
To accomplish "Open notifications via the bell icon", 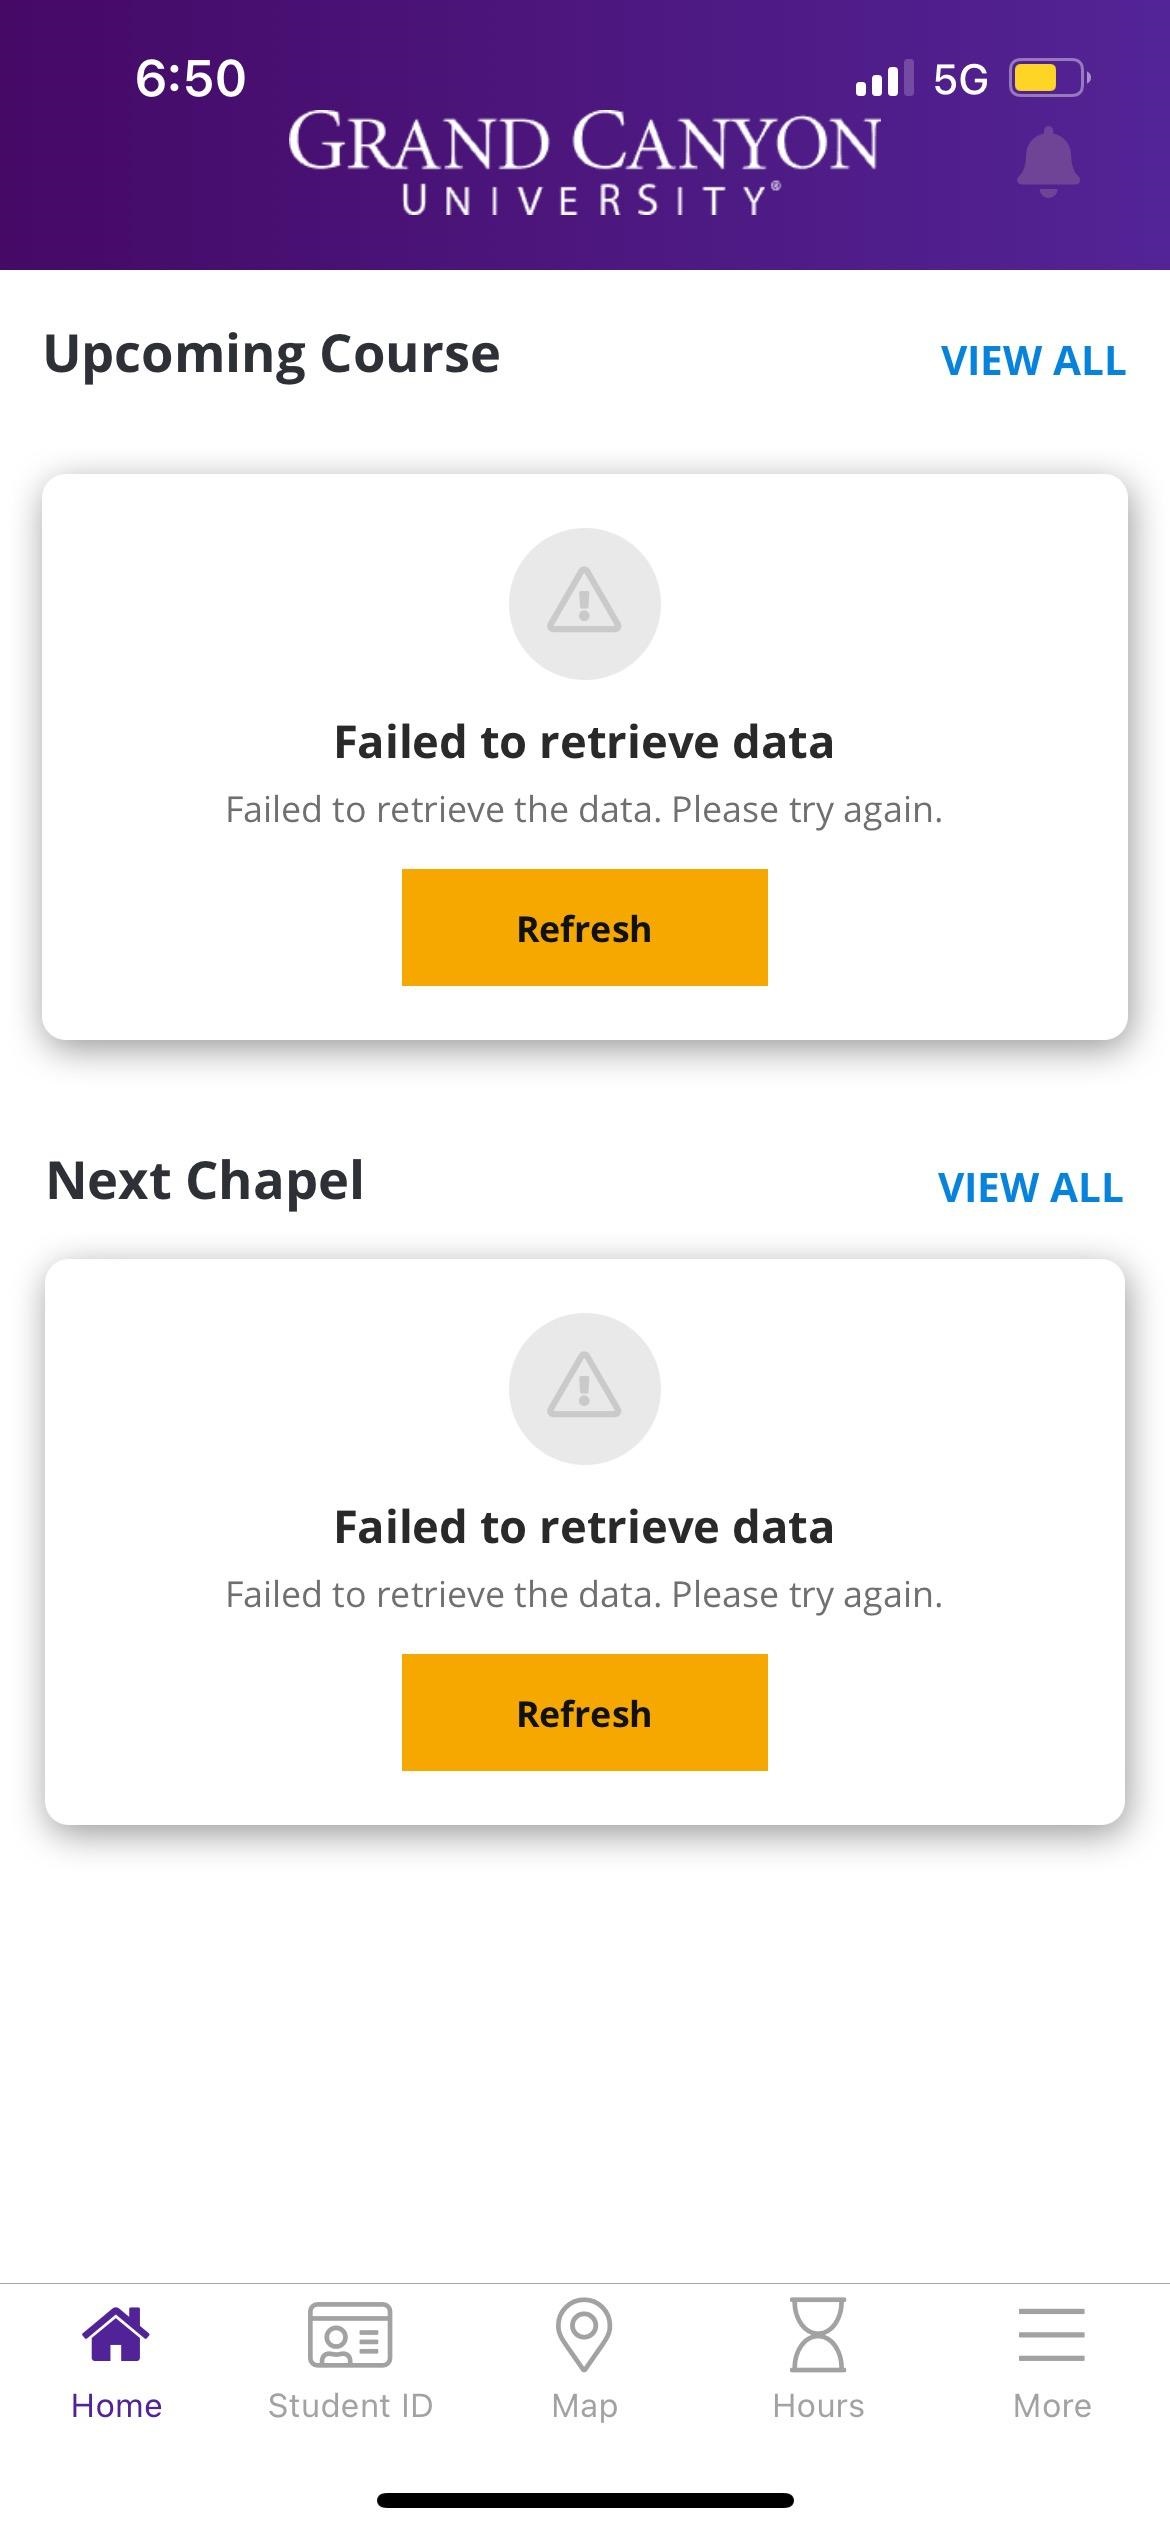I will coord(1048,162).
